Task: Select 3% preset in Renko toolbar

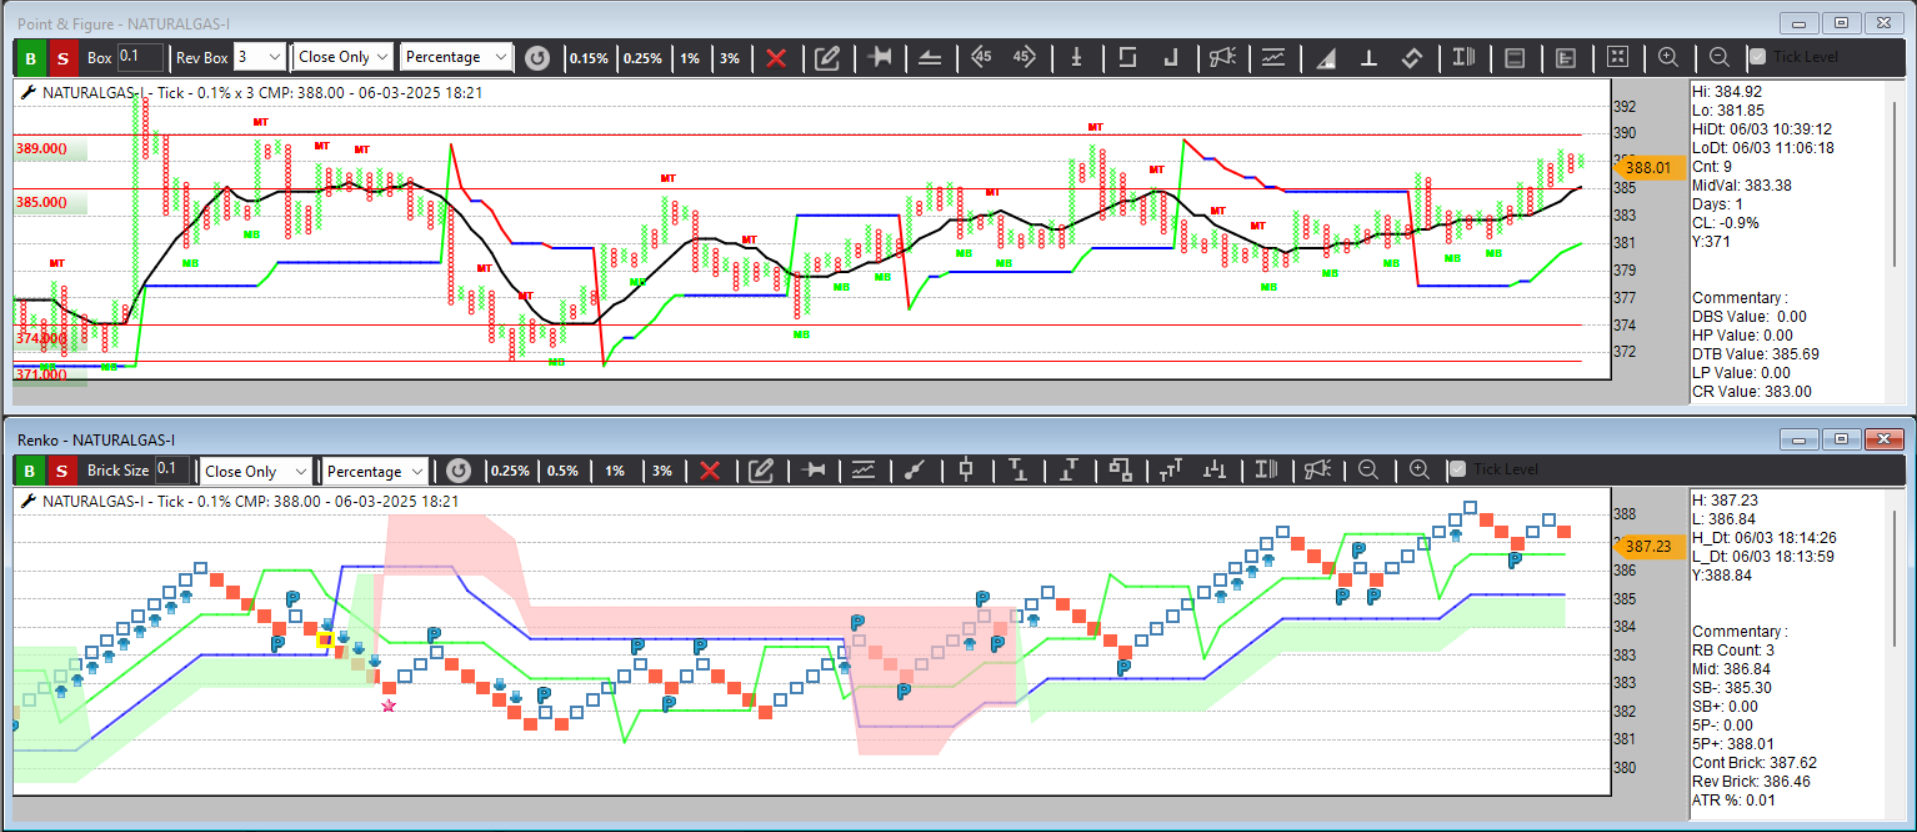Action: point(662,471)
